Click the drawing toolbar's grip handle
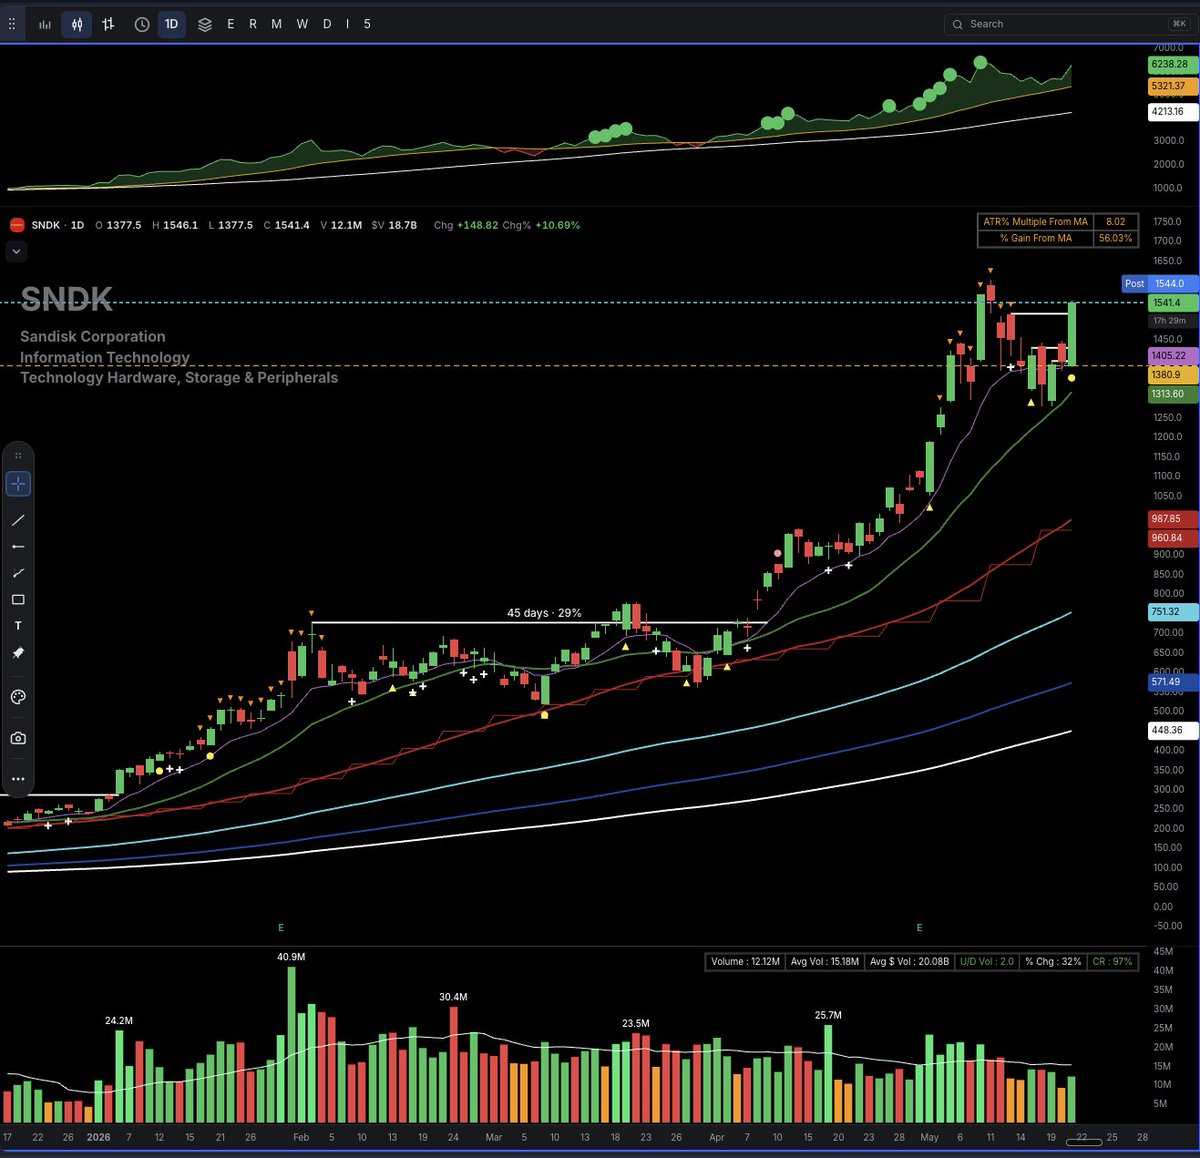 pos(18,456)
